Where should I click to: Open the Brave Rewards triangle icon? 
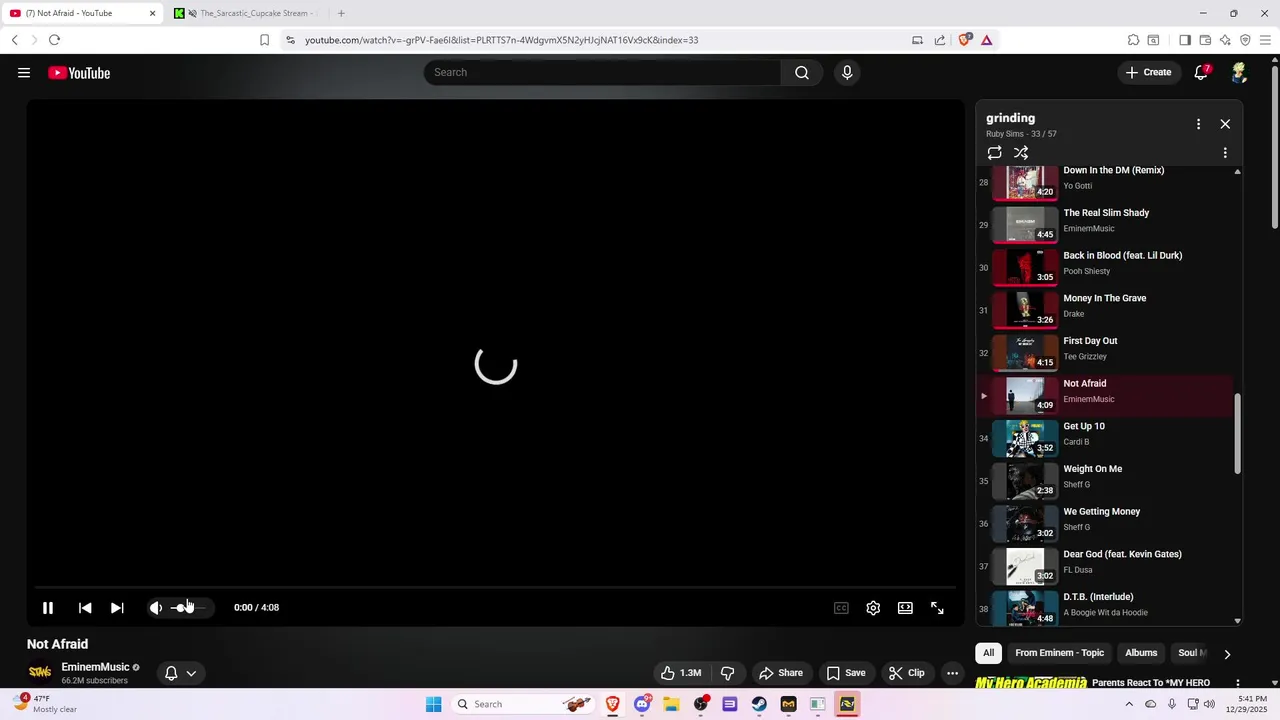tap(986, 40)
